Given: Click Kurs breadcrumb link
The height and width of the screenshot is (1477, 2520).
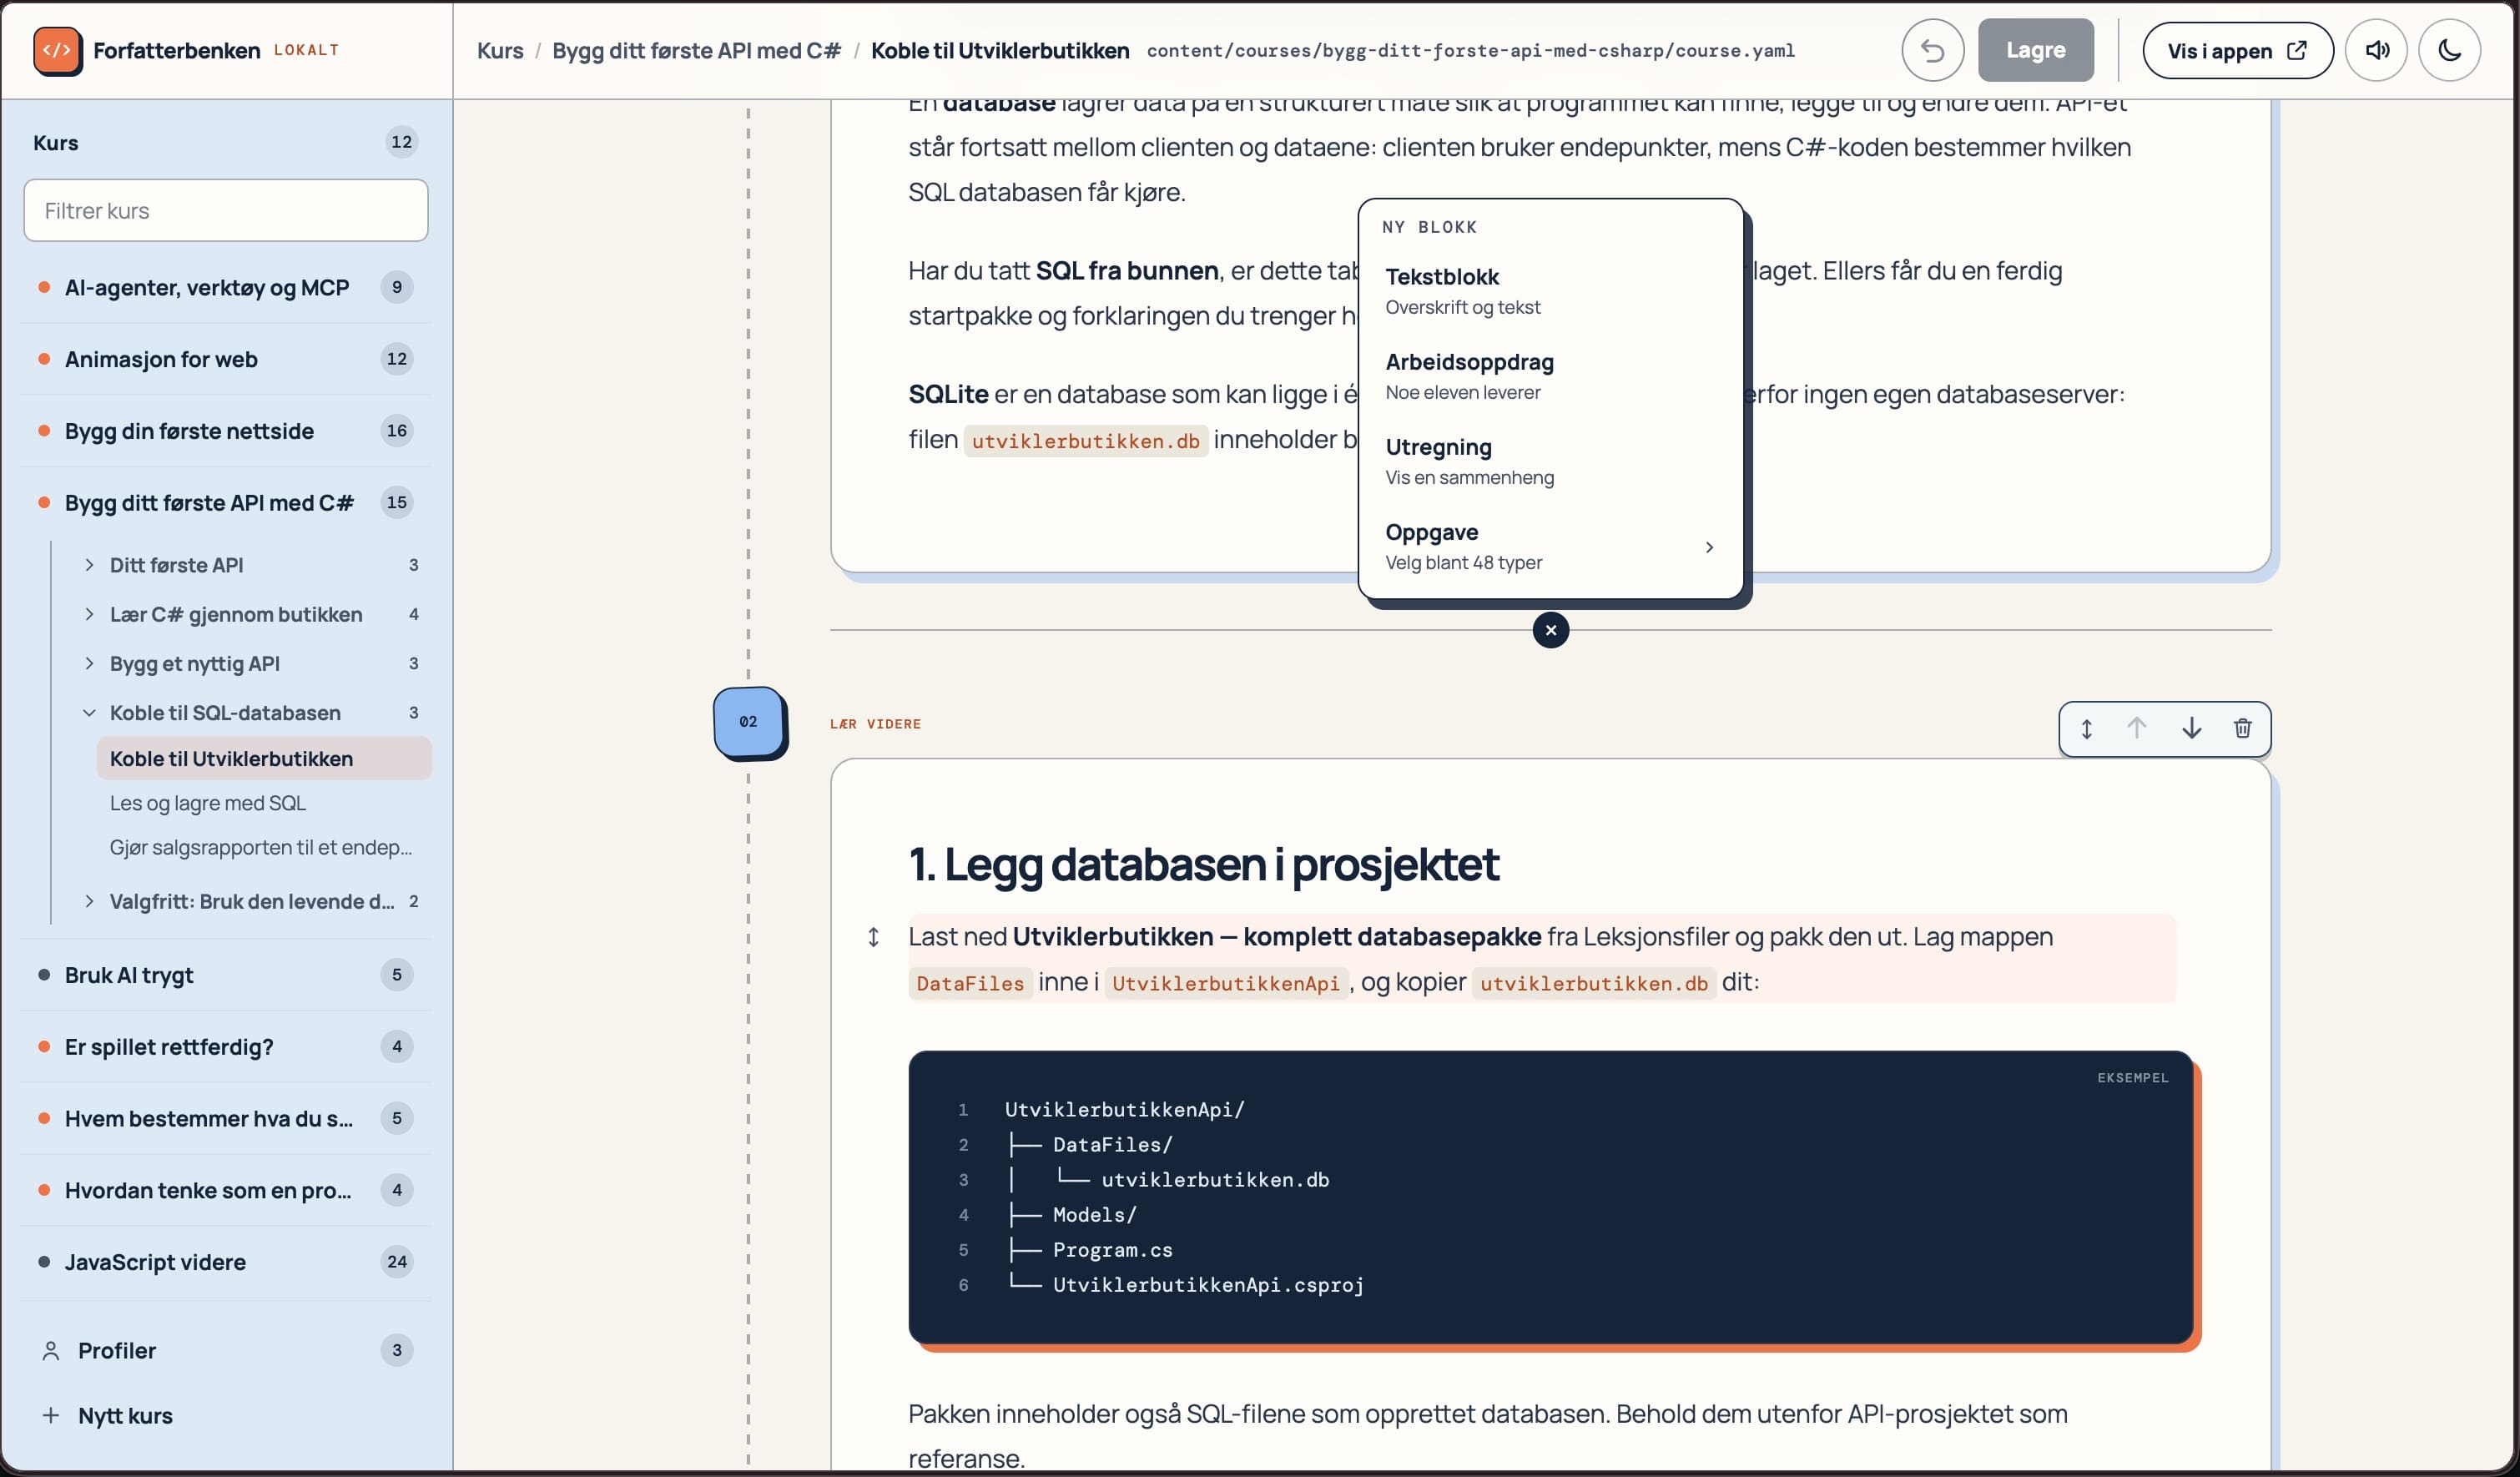Looking at the screenshot, I should (x=500, y=51).
